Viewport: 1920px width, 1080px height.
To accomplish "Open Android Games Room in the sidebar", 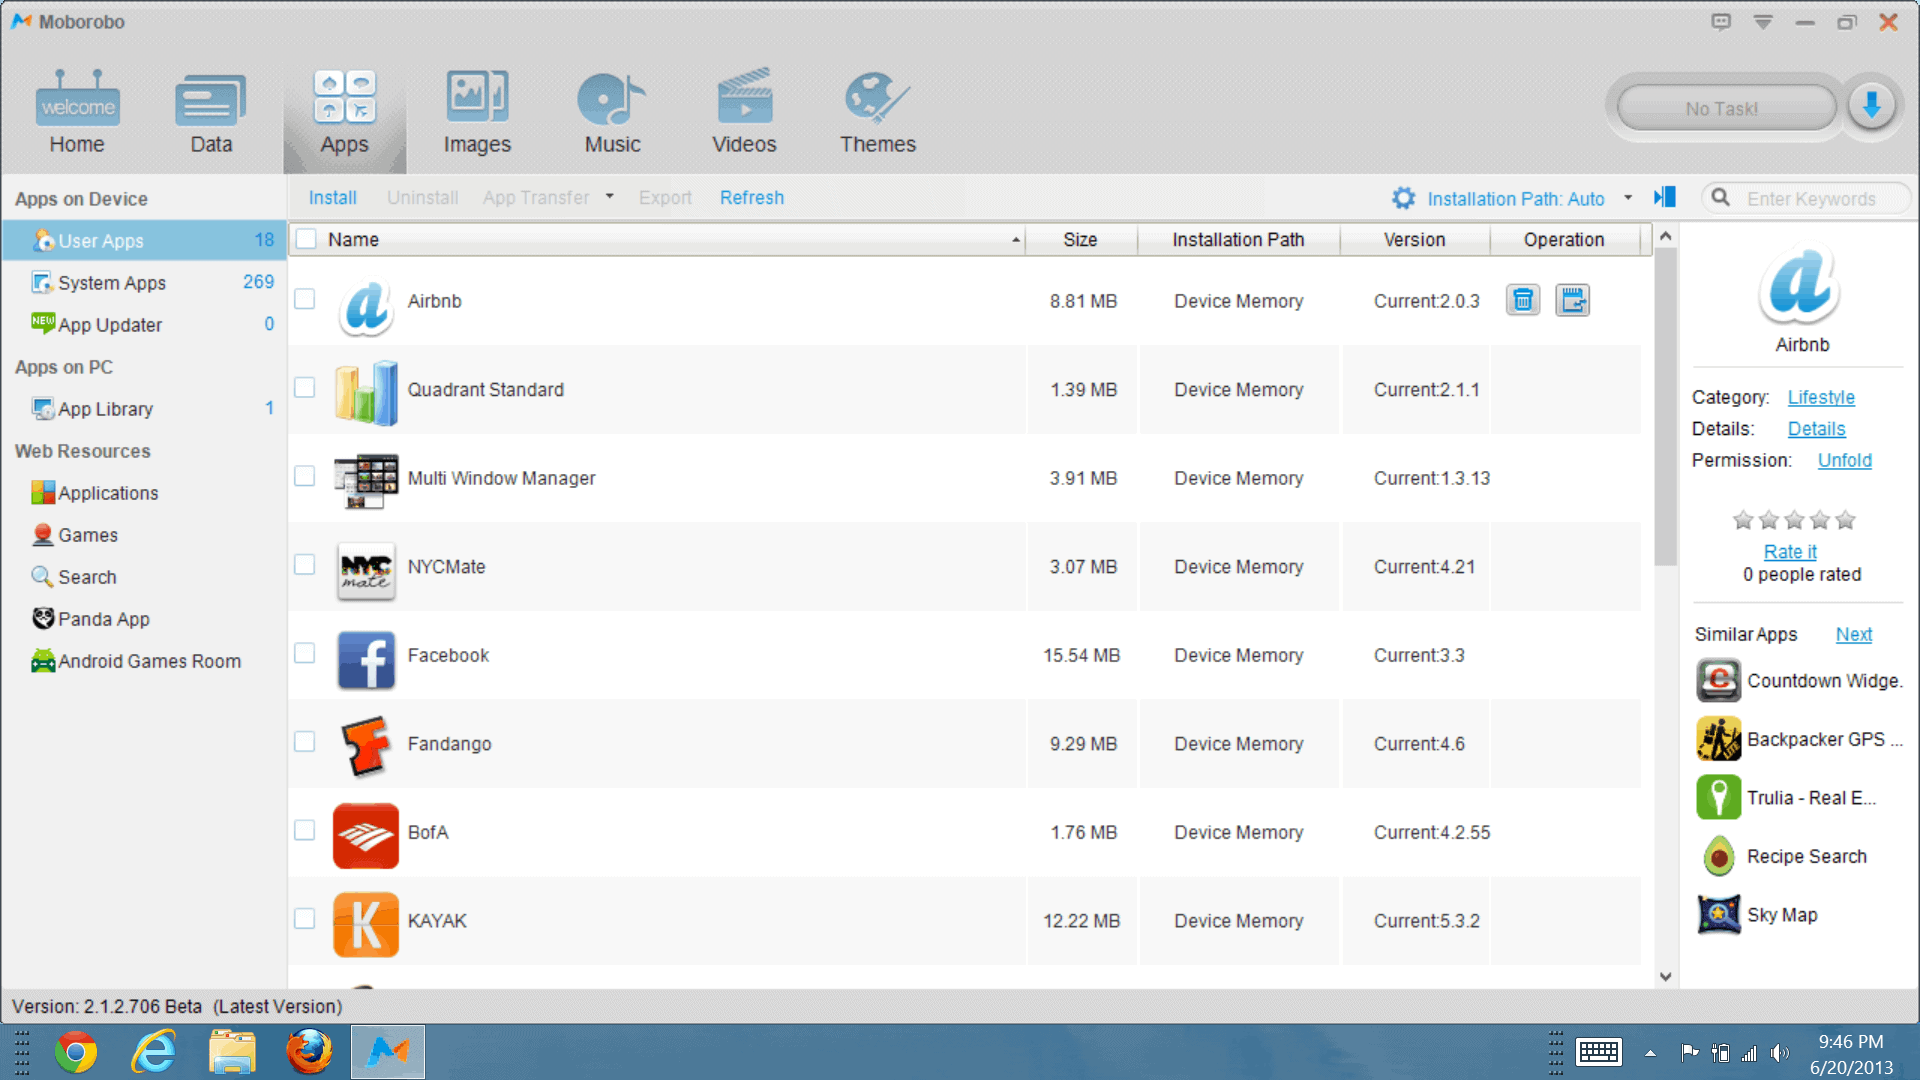I will 144,660.
